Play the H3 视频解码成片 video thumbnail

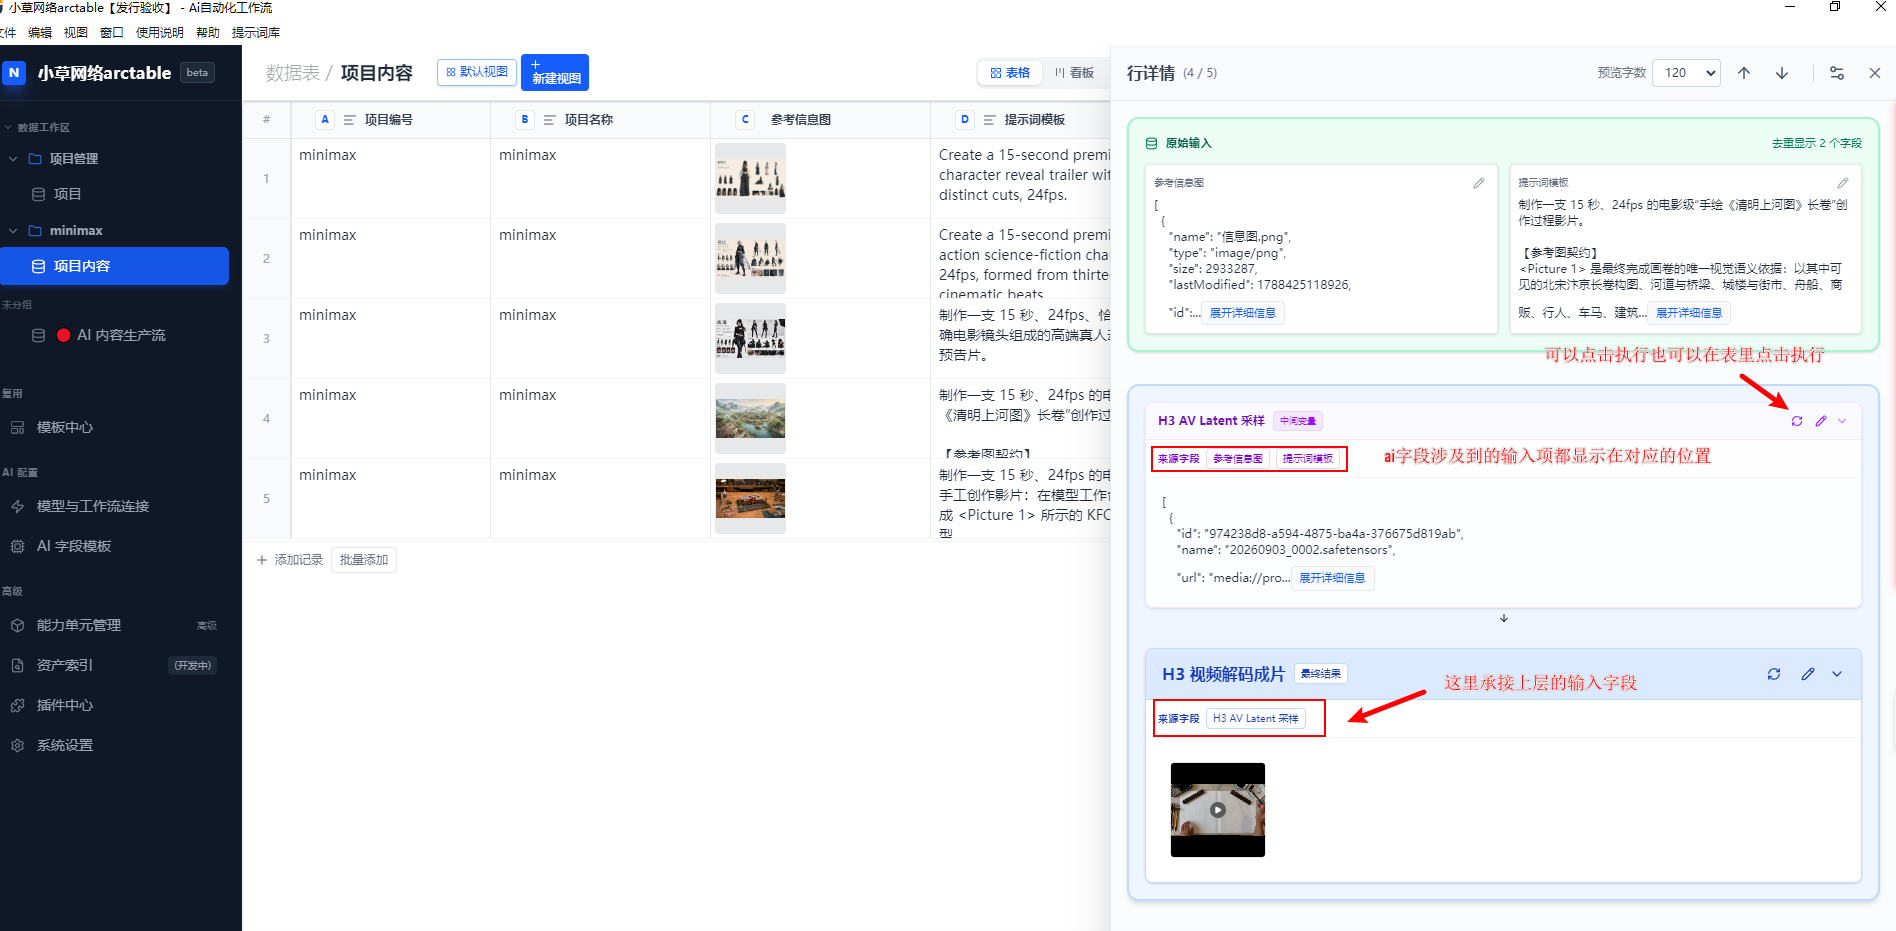click(1218, 810)
